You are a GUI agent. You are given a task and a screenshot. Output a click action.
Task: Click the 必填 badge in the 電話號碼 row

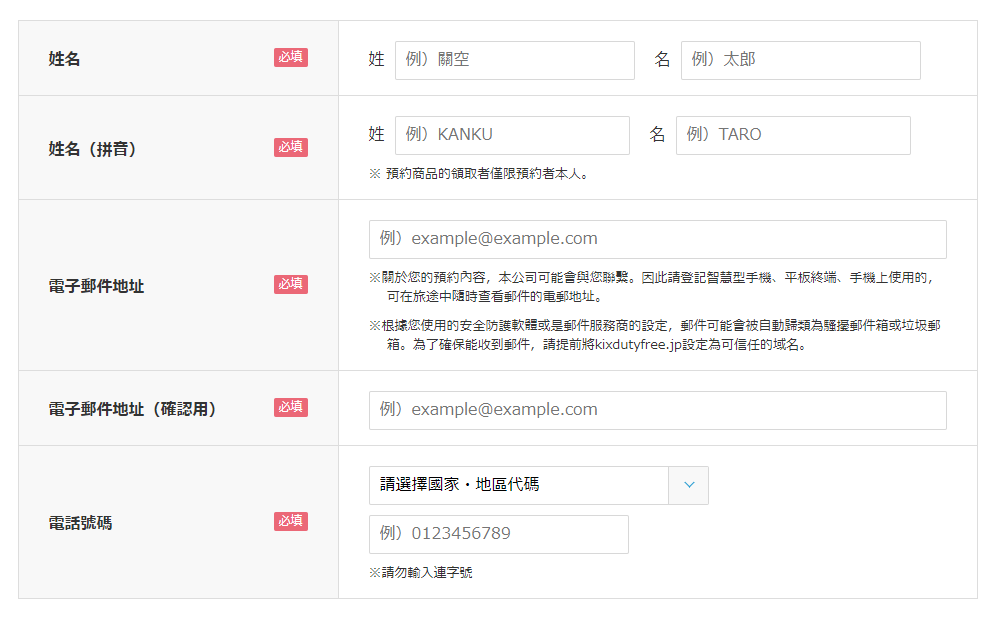pyautogui.click(x=291, y=521)
